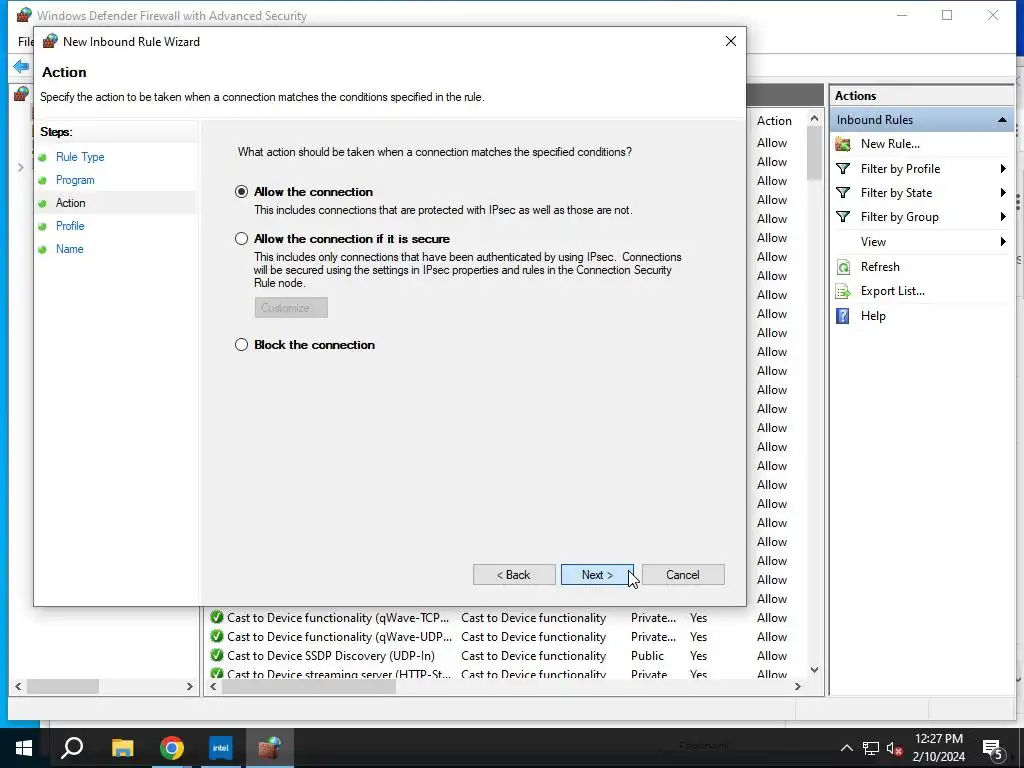Click the Next button in the wizard

click(597, 575)
